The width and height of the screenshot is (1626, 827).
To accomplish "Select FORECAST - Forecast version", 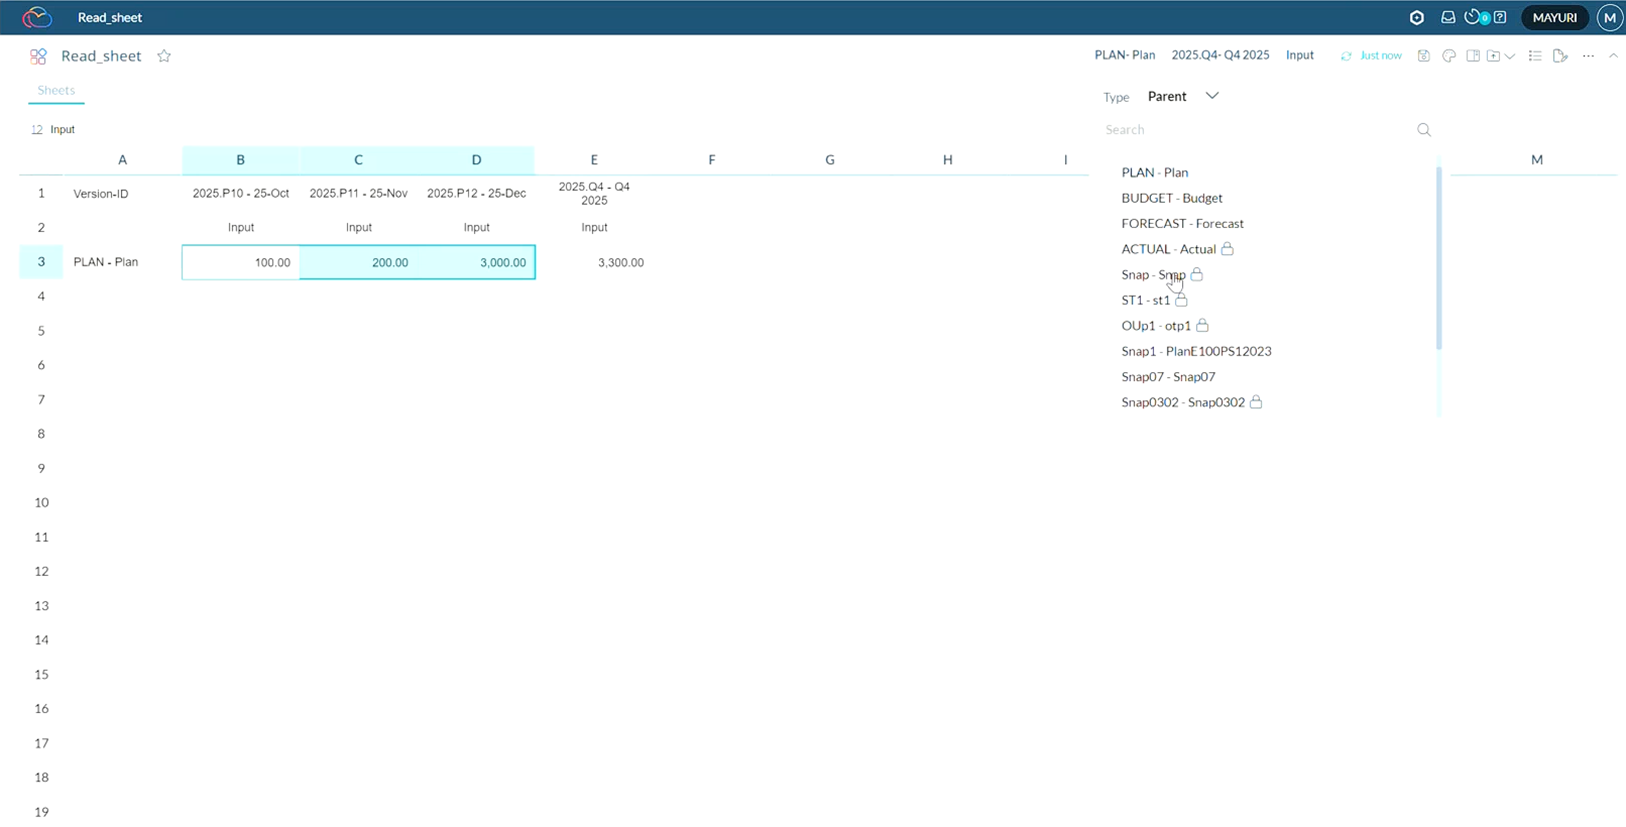I will [x=1182, y=224].
